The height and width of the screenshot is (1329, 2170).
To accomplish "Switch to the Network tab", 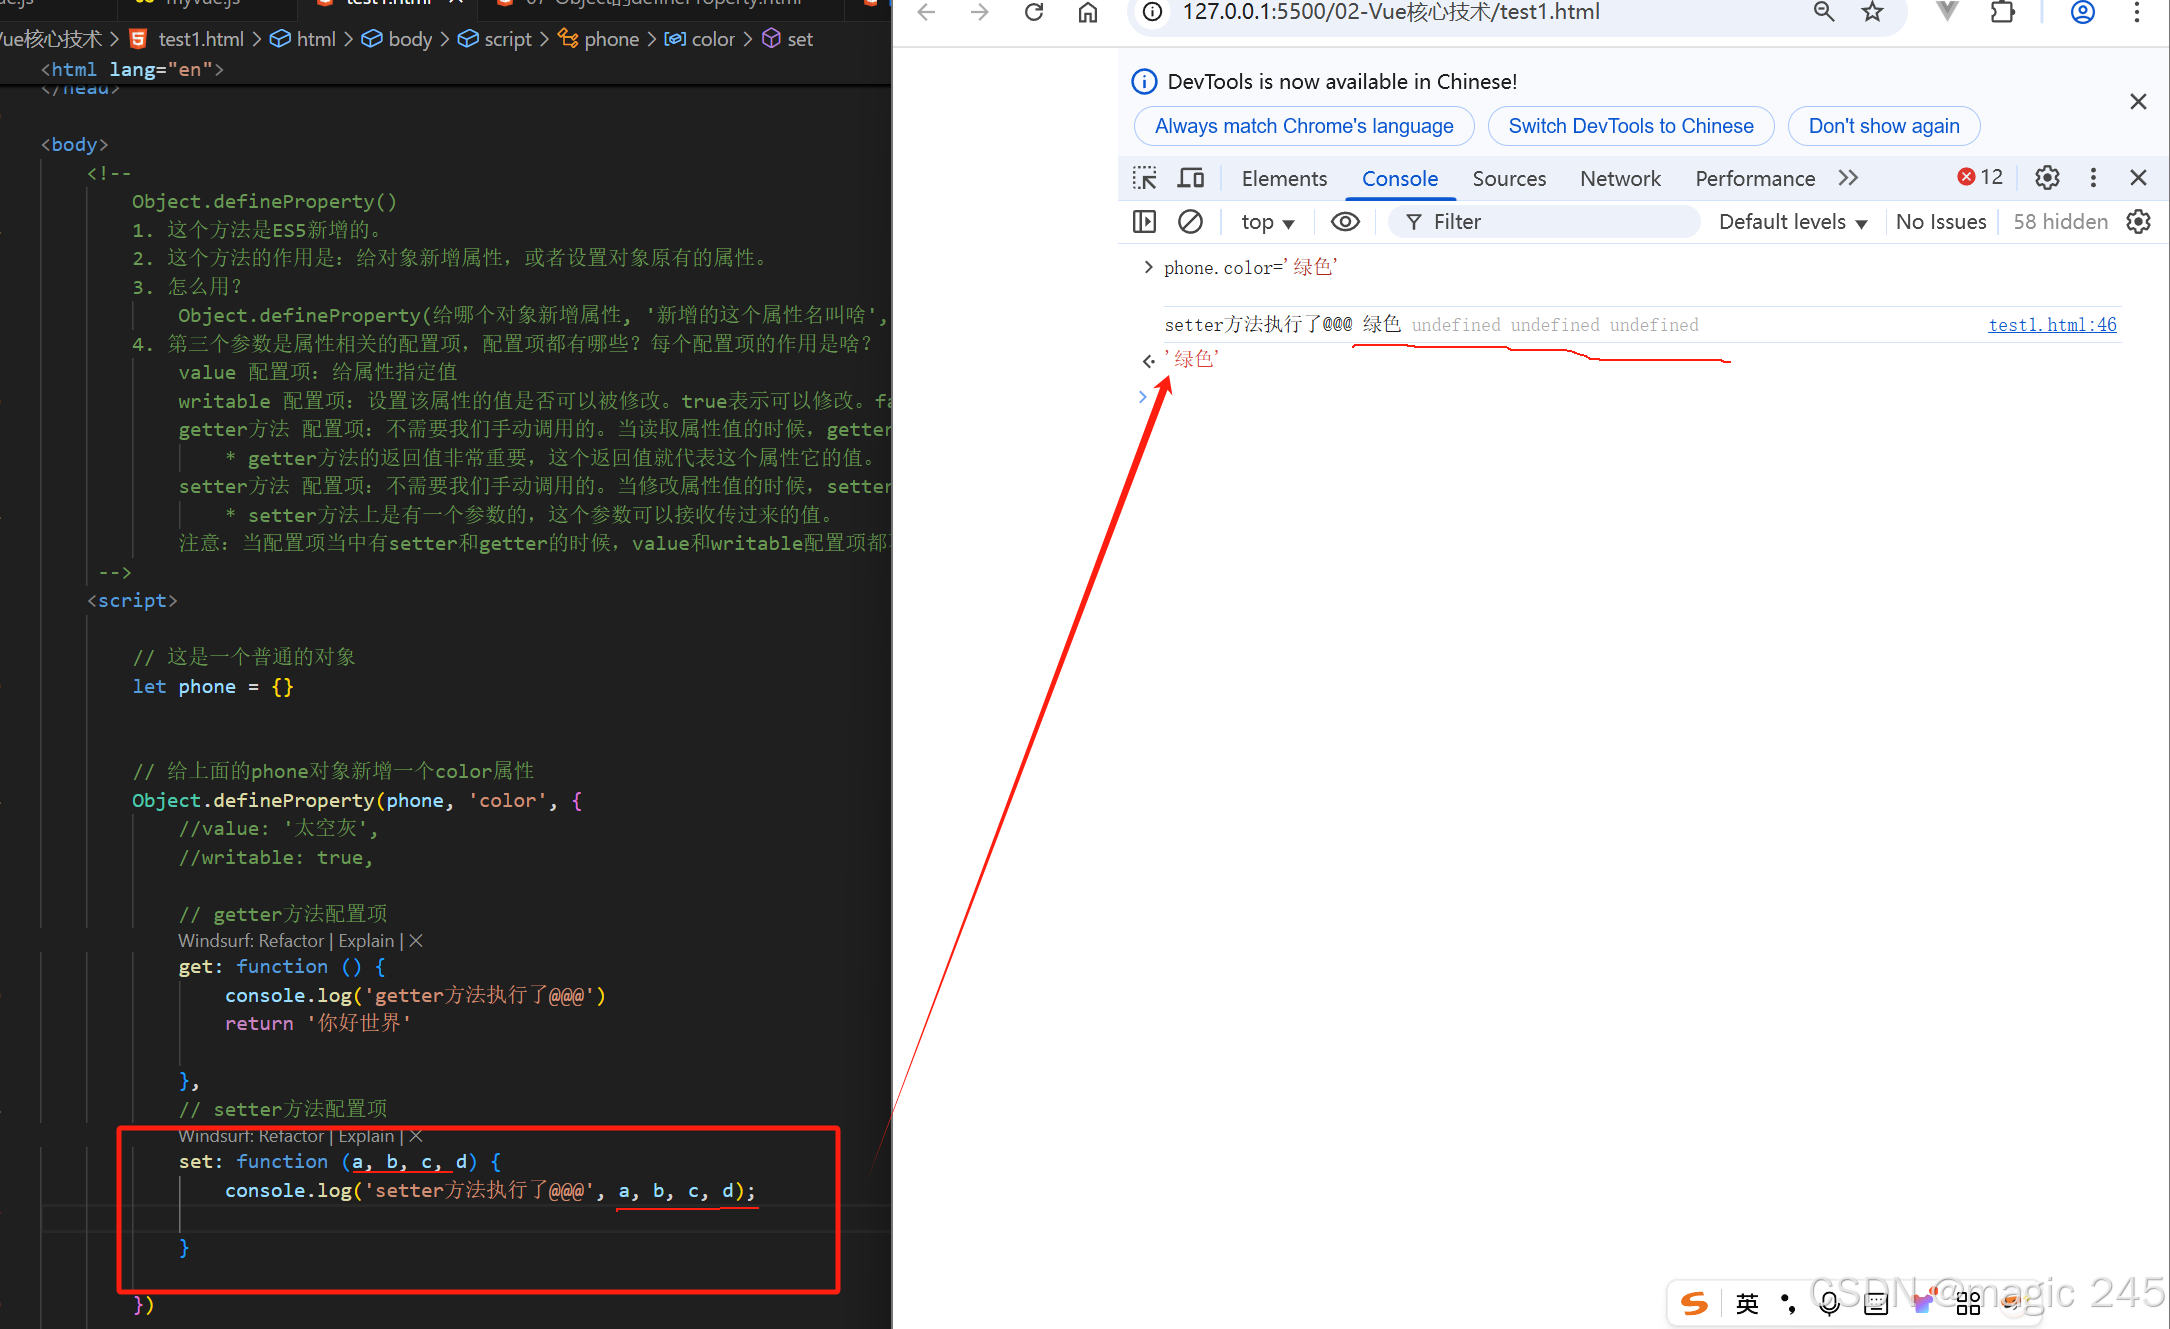I will 1620,178.
